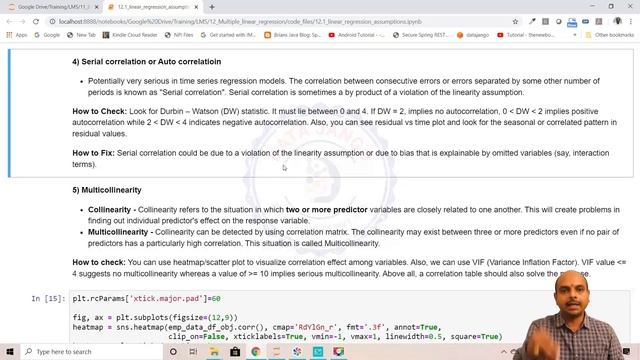Open the Get started with IM bookmark
The width and height of the screenshot is (640, 360).
pyautogui.click(x=228, y=35)
